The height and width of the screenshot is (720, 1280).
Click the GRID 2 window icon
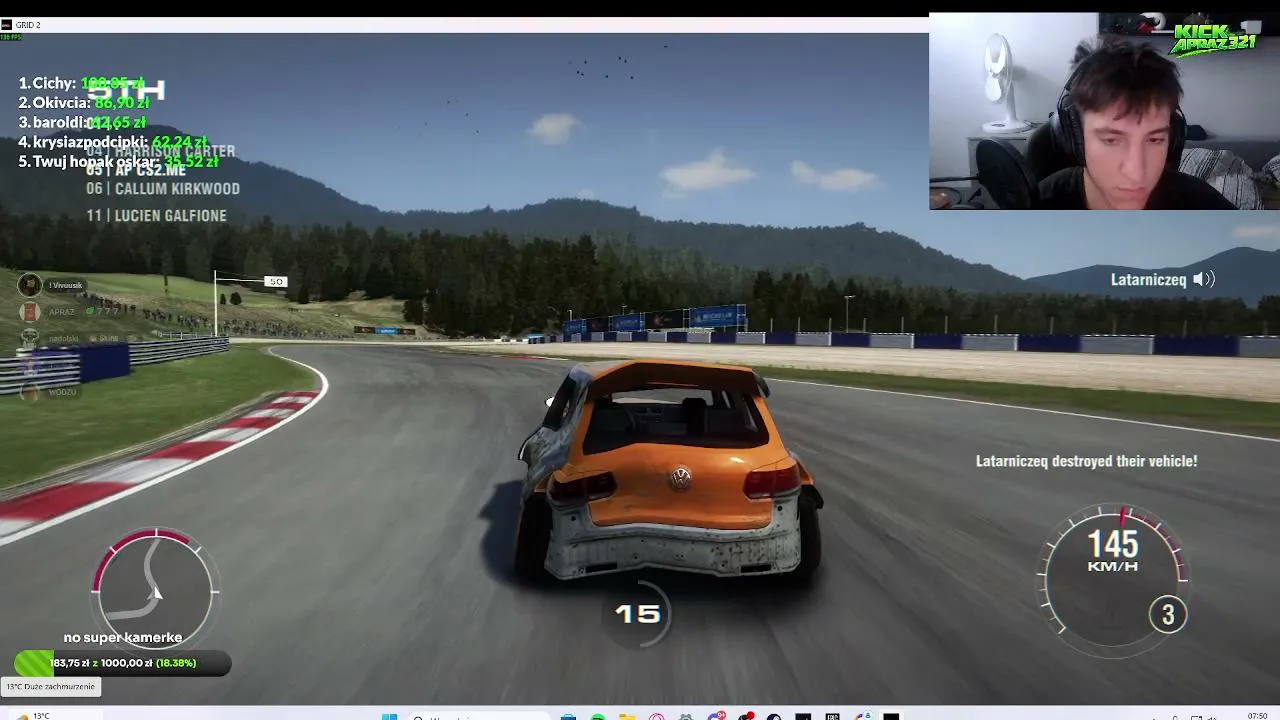[6, 24]
